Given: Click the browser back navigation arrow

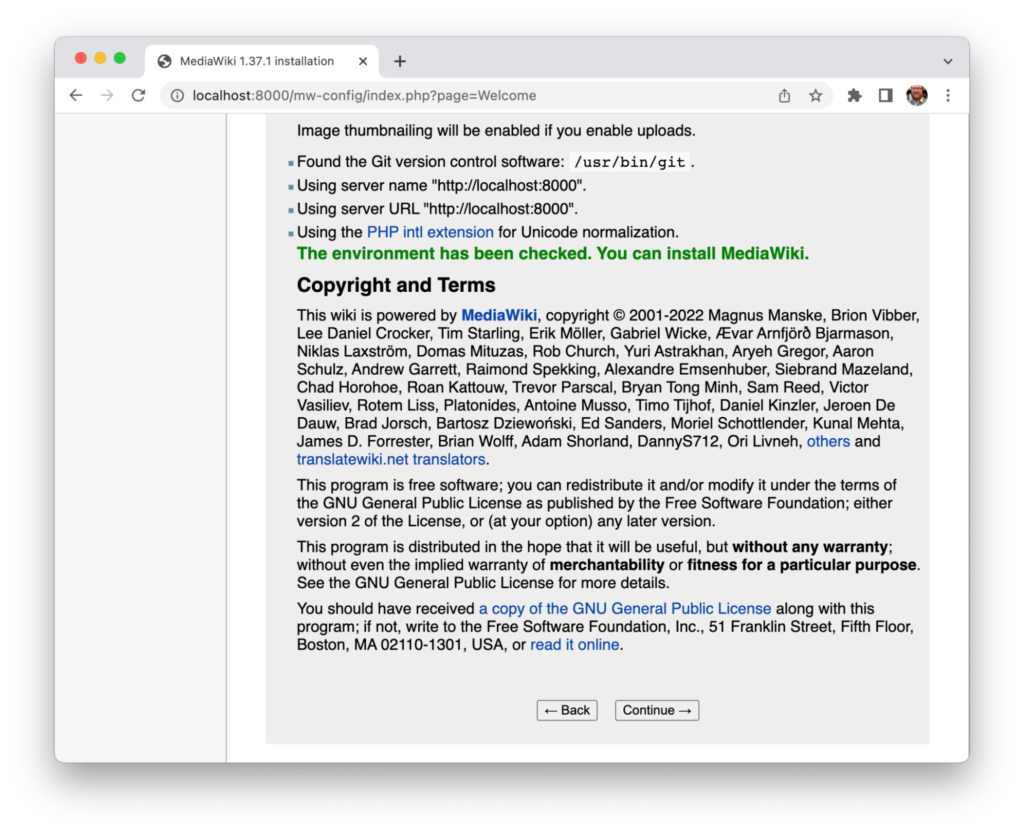Looking at the screenshot, I should coord(76,95).
